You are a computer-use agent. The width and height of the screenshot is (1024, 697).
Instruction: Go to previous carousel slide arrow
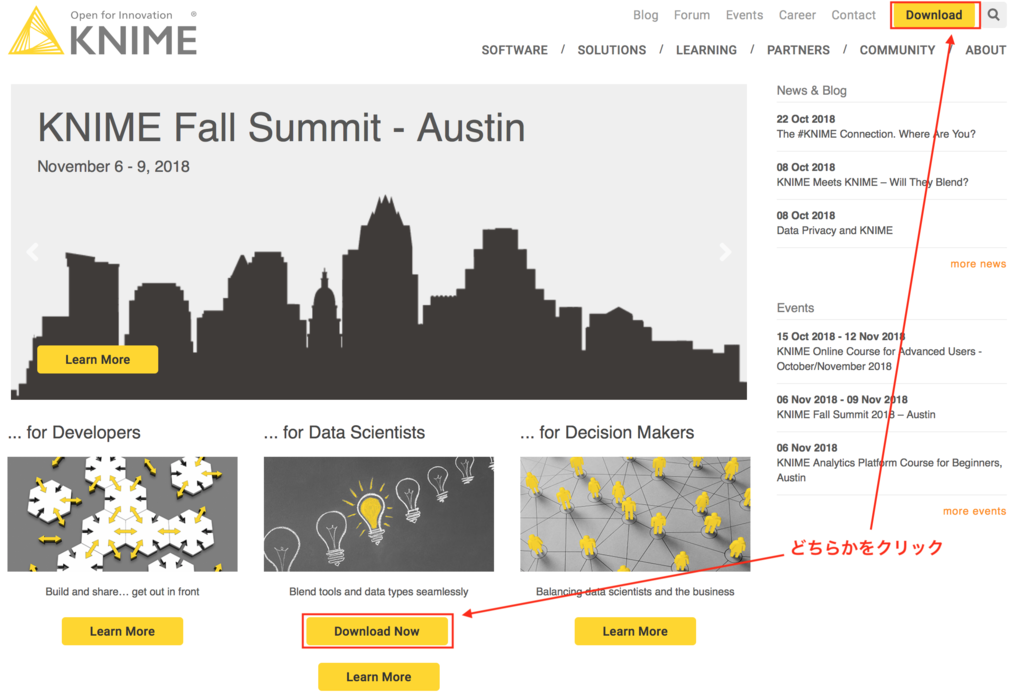(33, 251)
